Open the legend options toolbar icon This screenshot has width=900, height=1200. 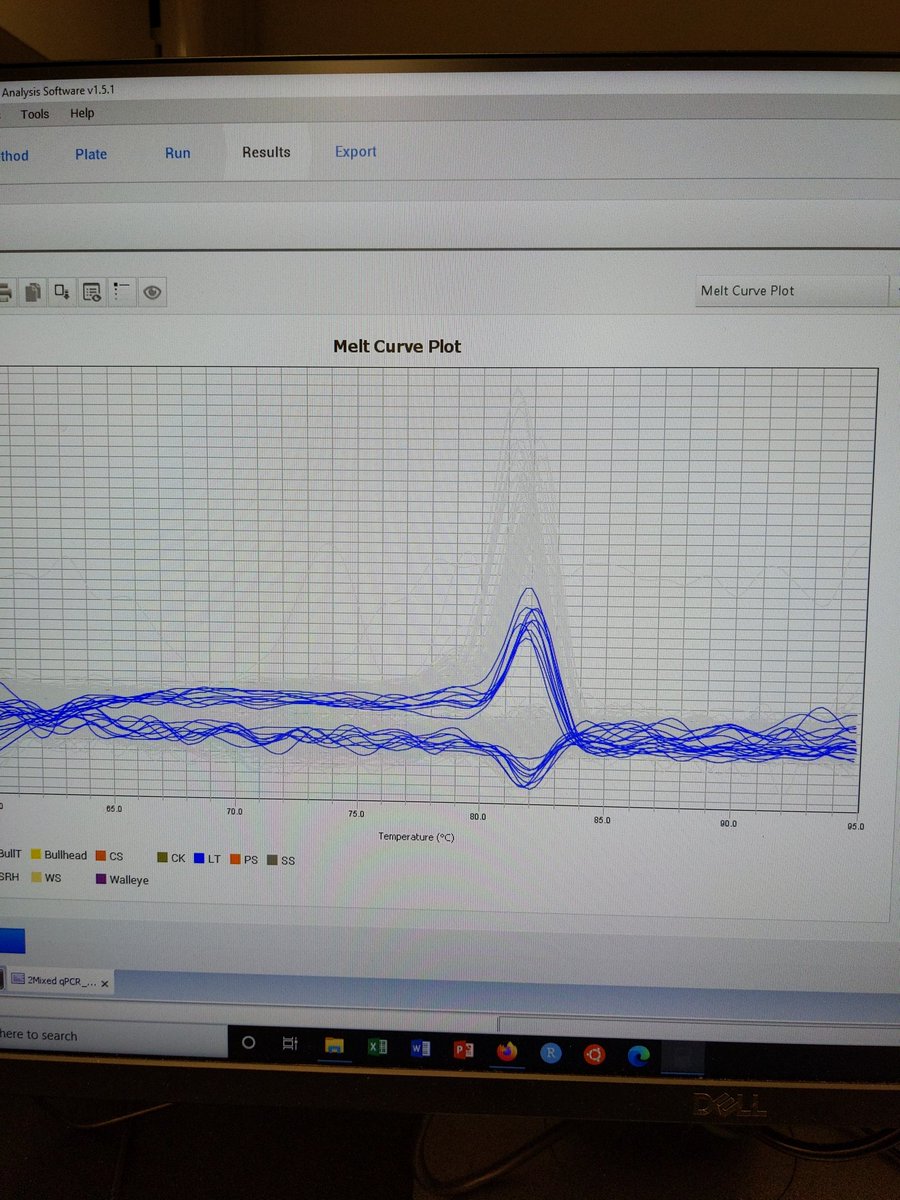pyautogui.click(x=122, y=291)
